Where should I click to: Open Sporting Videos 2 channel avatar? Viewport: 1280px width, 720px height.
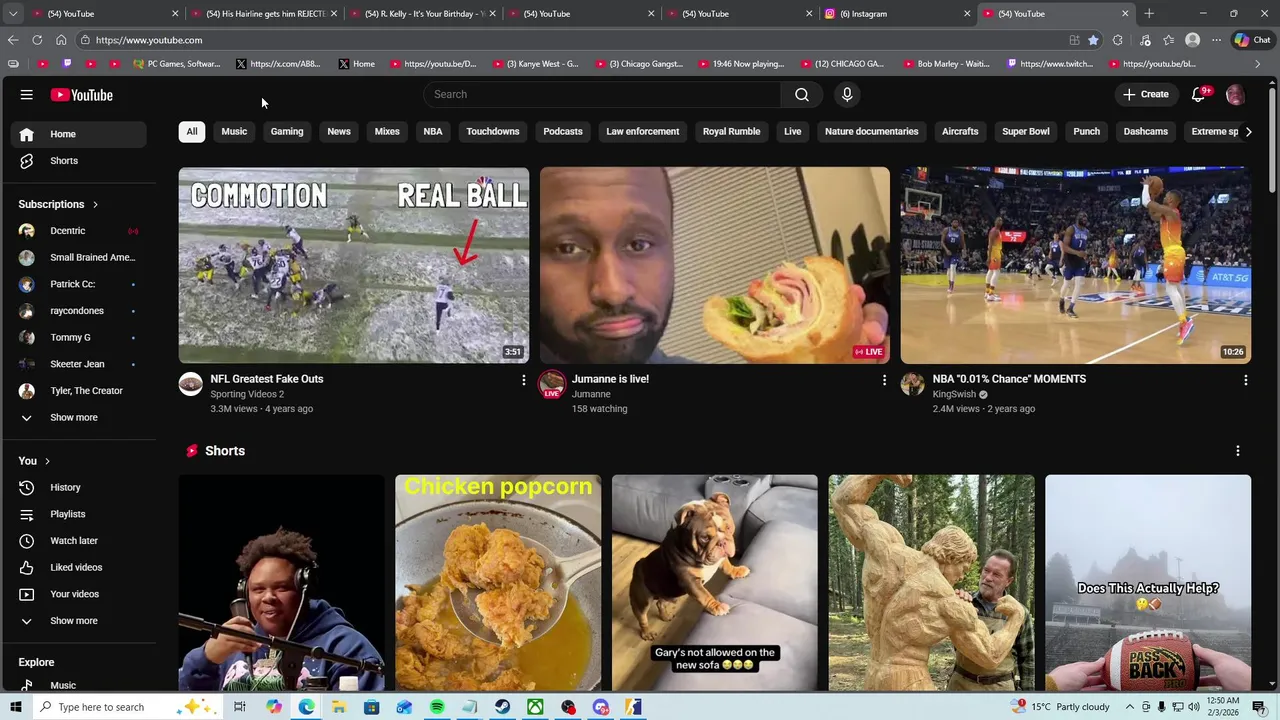(191, 385)
